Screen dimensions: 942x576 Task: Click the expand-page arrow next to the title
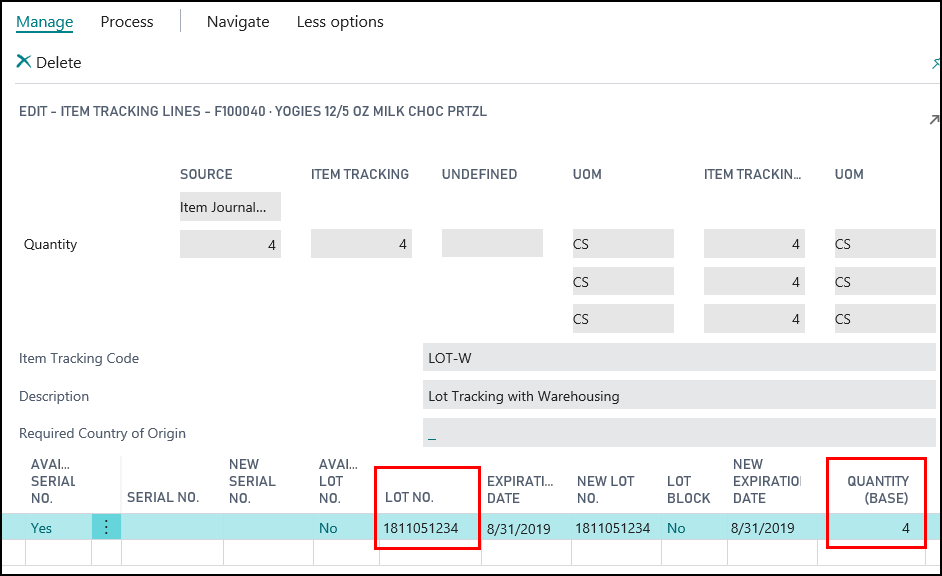933,118
